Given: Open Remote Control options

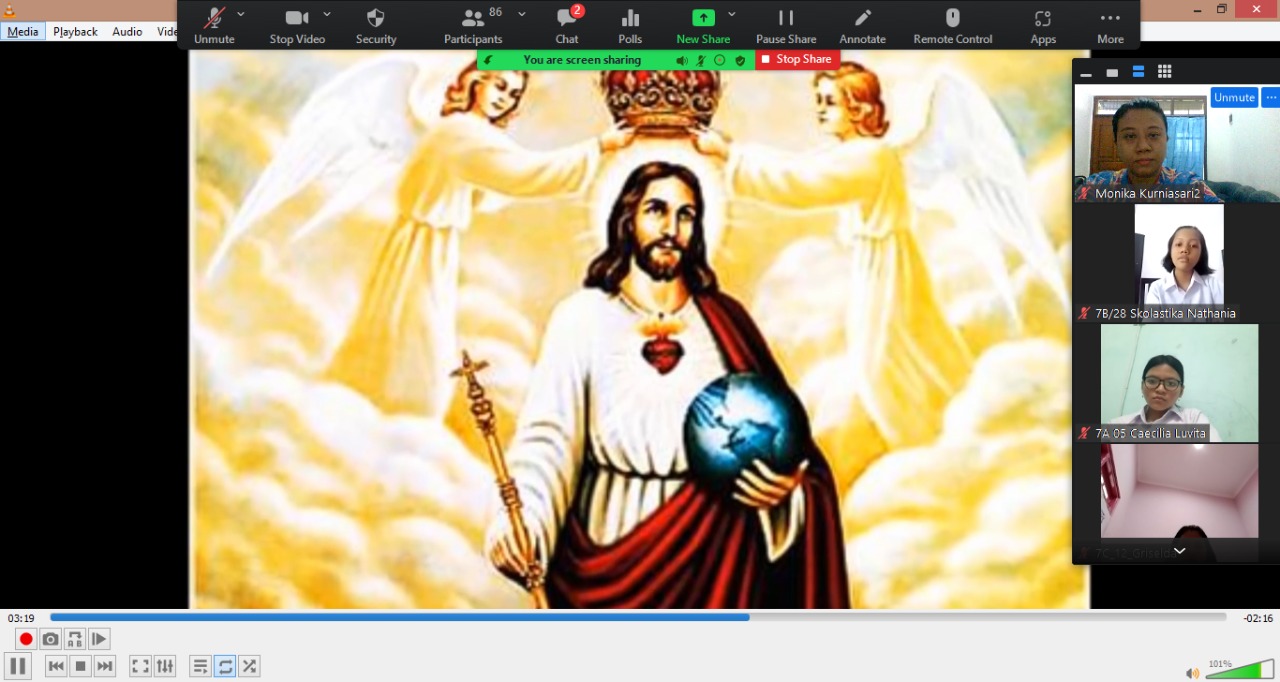Looking at the screenshot, I should click(x=953, y=26).
